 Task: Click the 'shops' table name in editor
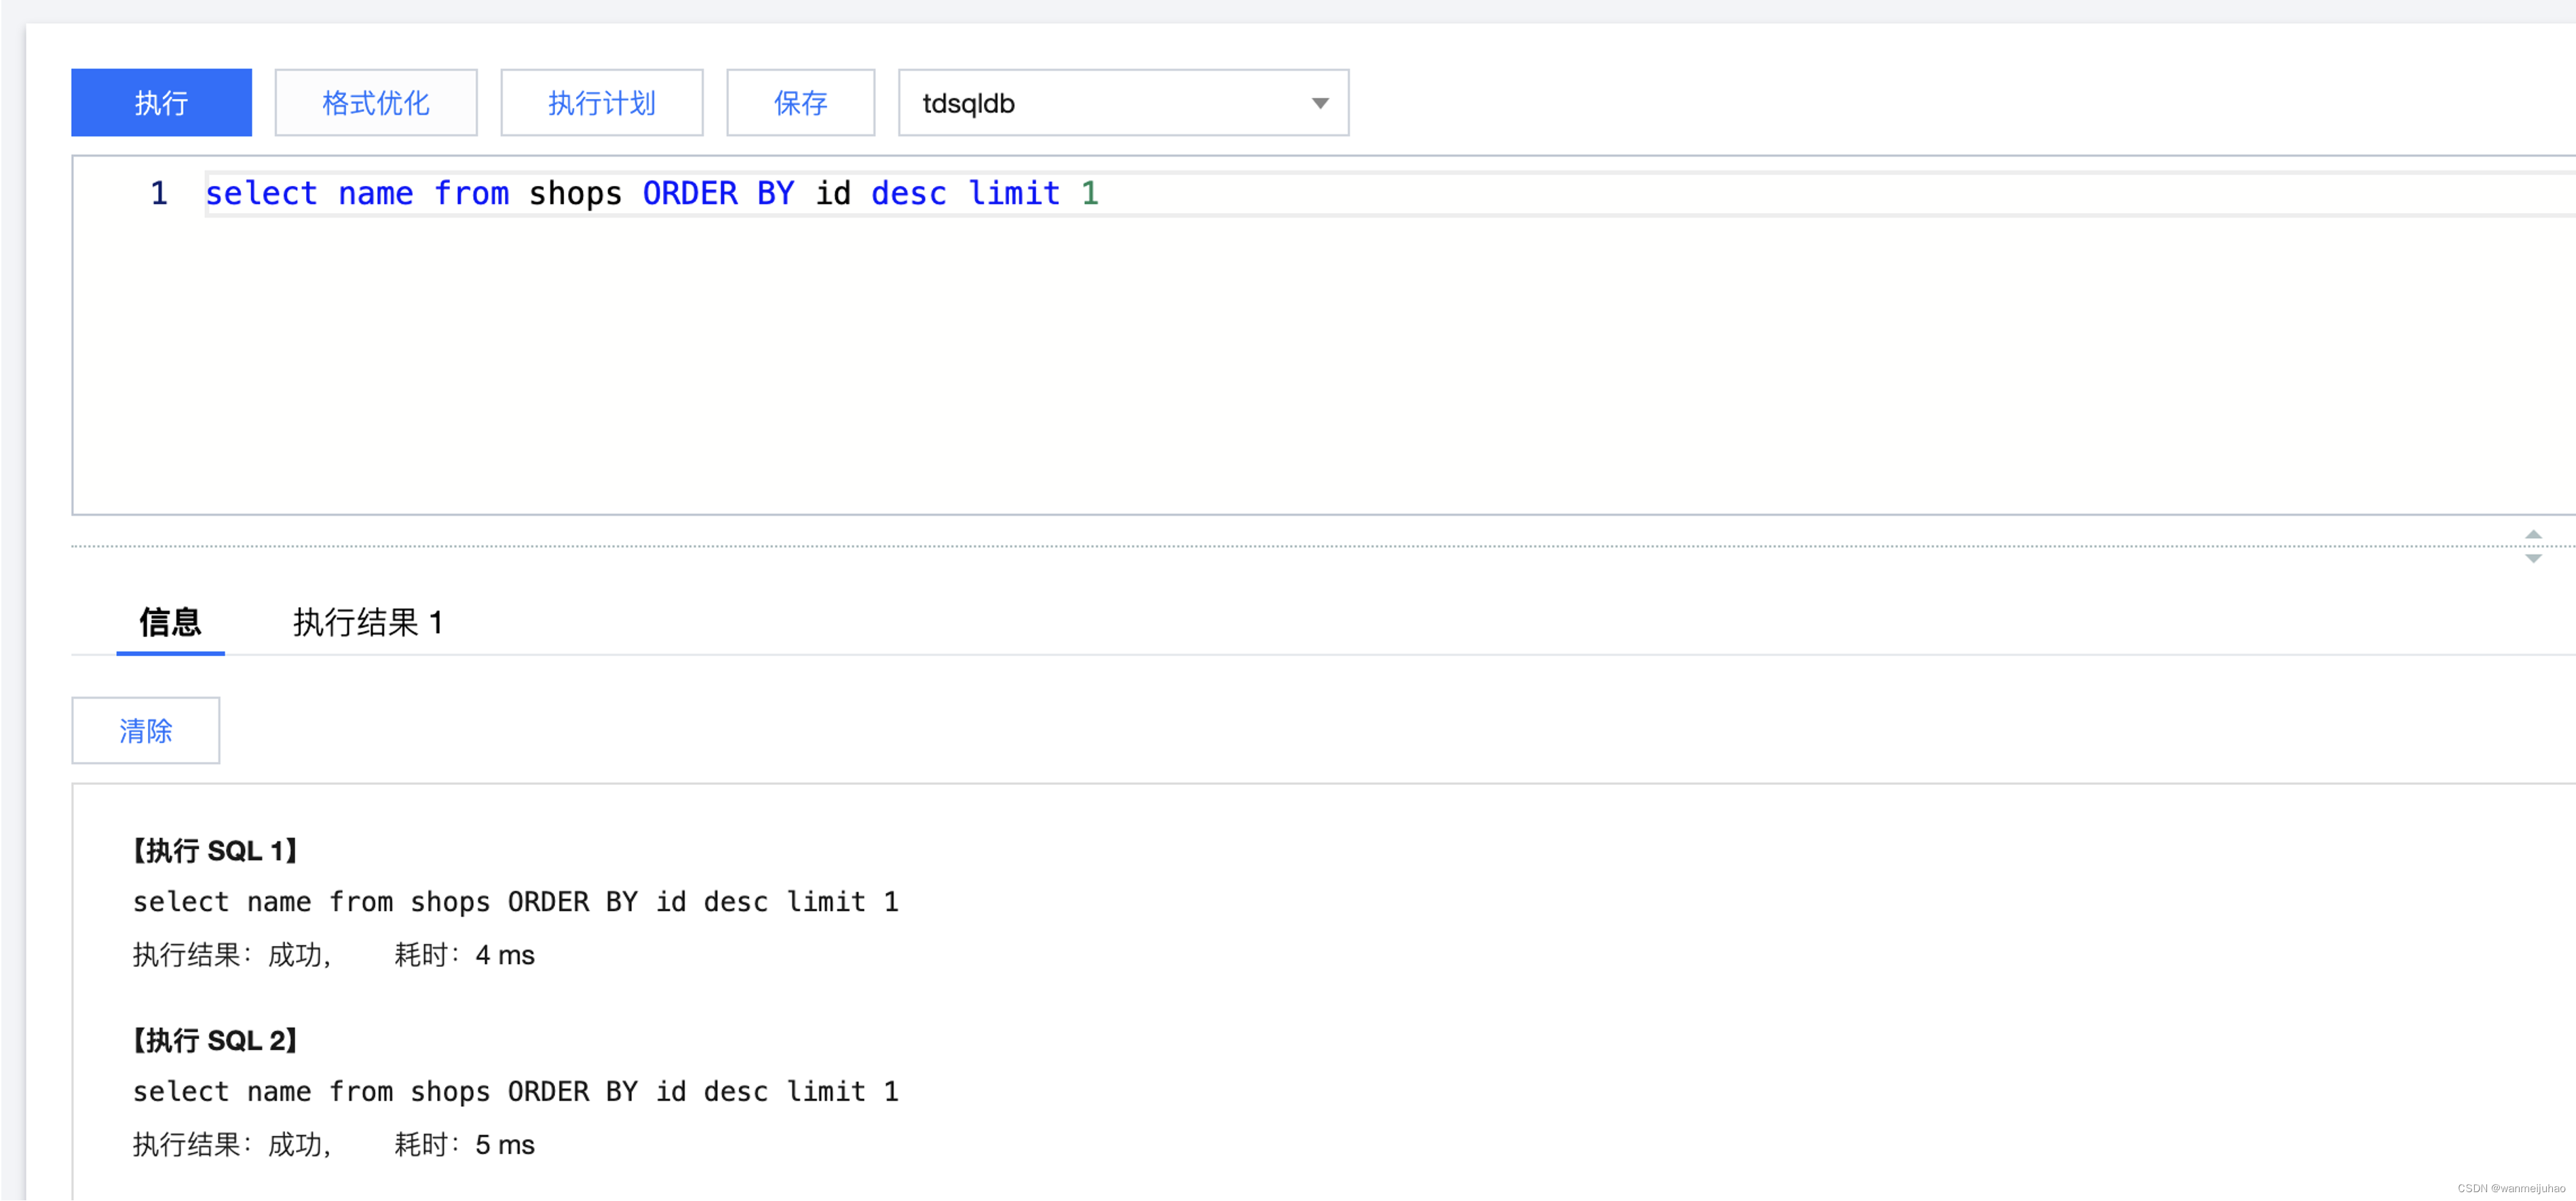pos(575,194)
